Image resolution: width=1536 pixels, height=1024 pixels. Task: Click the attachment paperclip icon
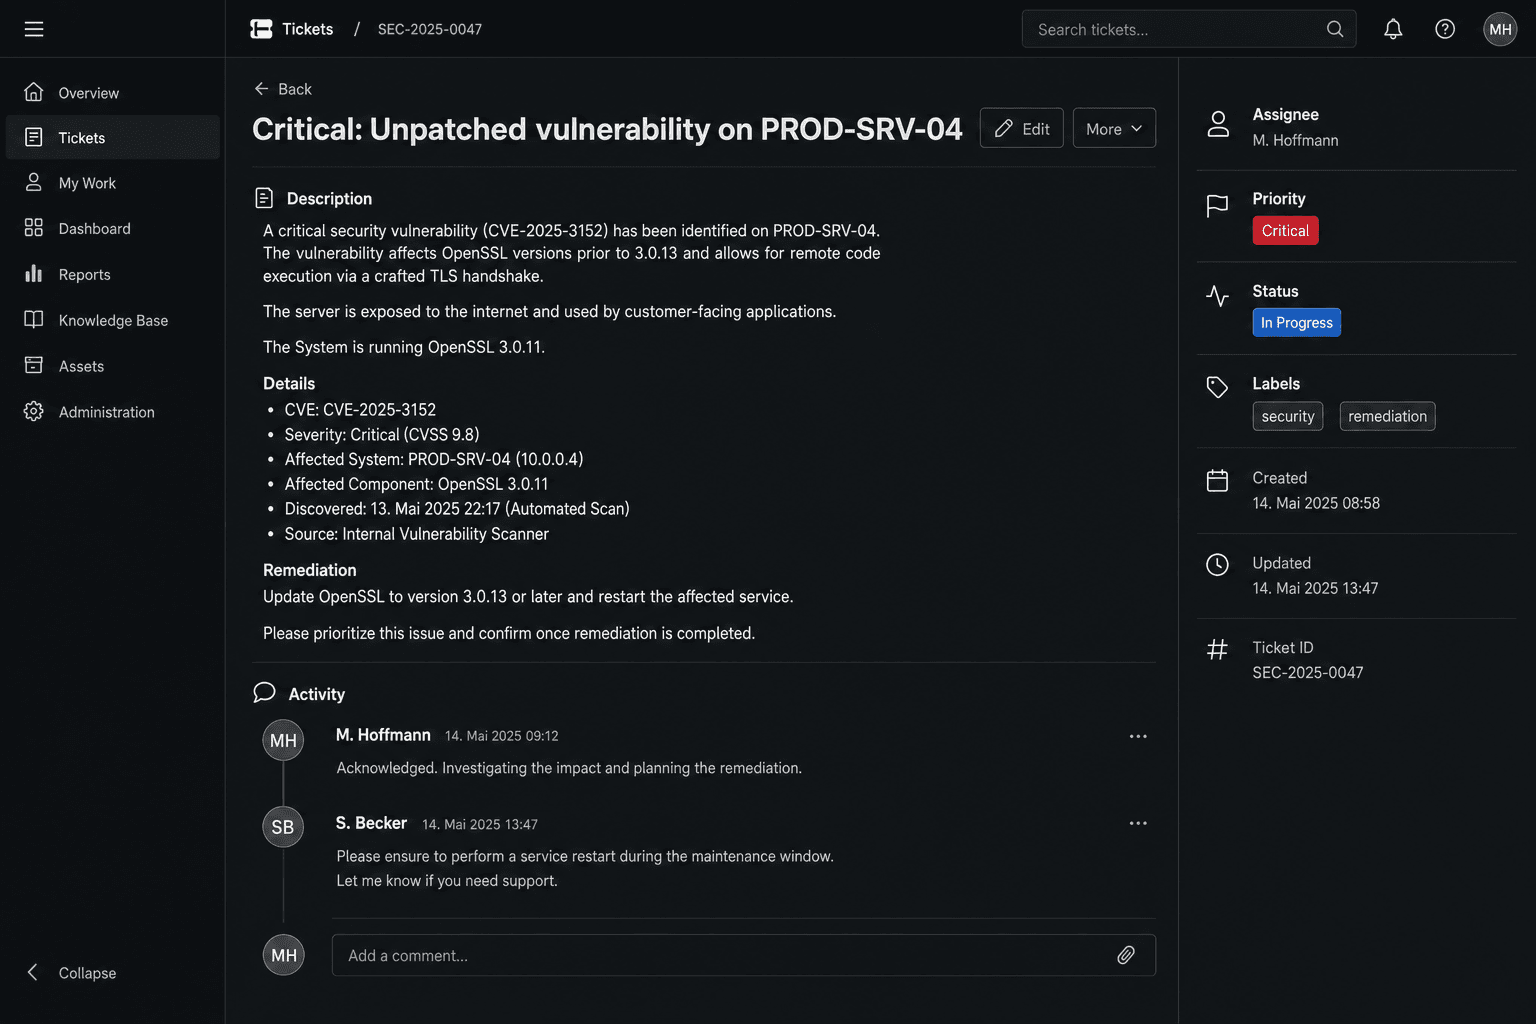tap(1126, 955)
